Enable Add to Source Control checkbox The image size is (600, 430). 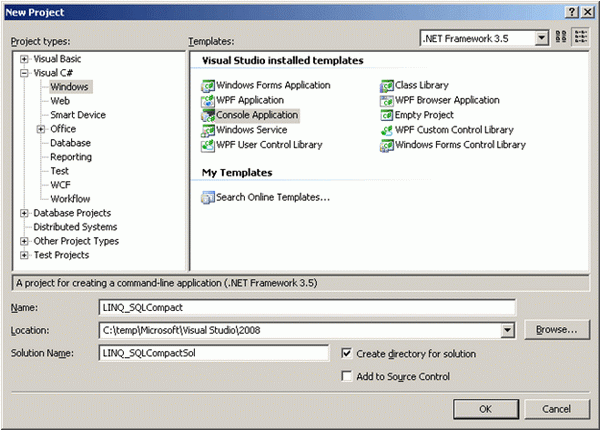347,376
